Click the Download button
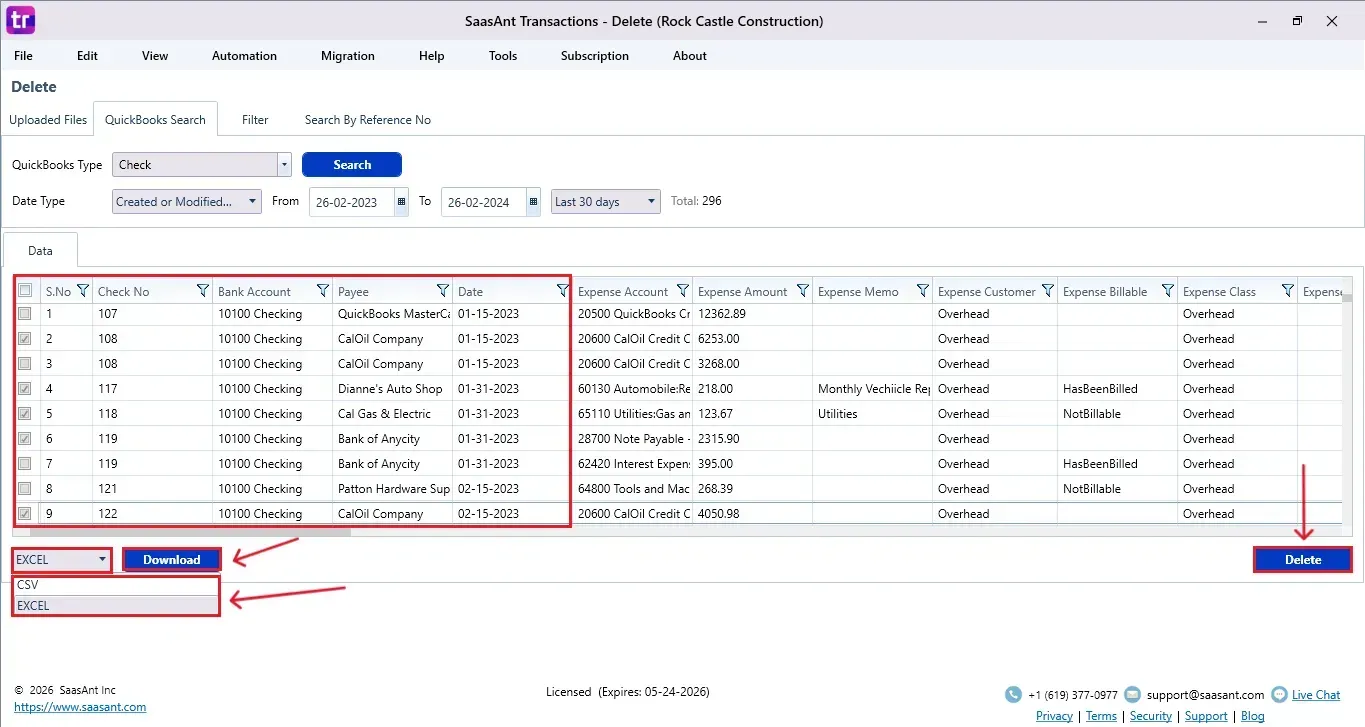 click(x=172, y=560)
